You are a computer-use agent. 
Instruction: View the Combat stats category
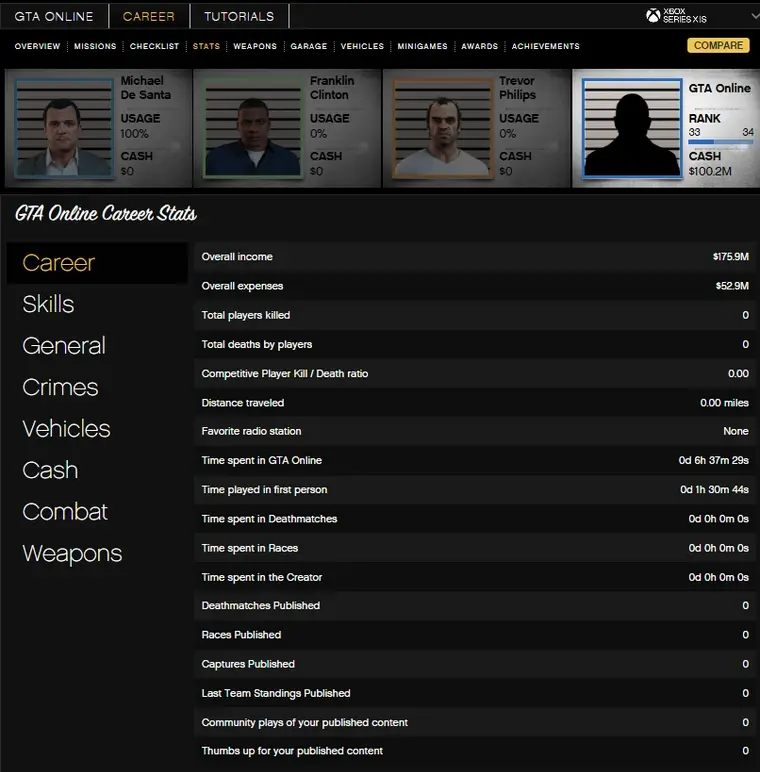tap(65, 512)
